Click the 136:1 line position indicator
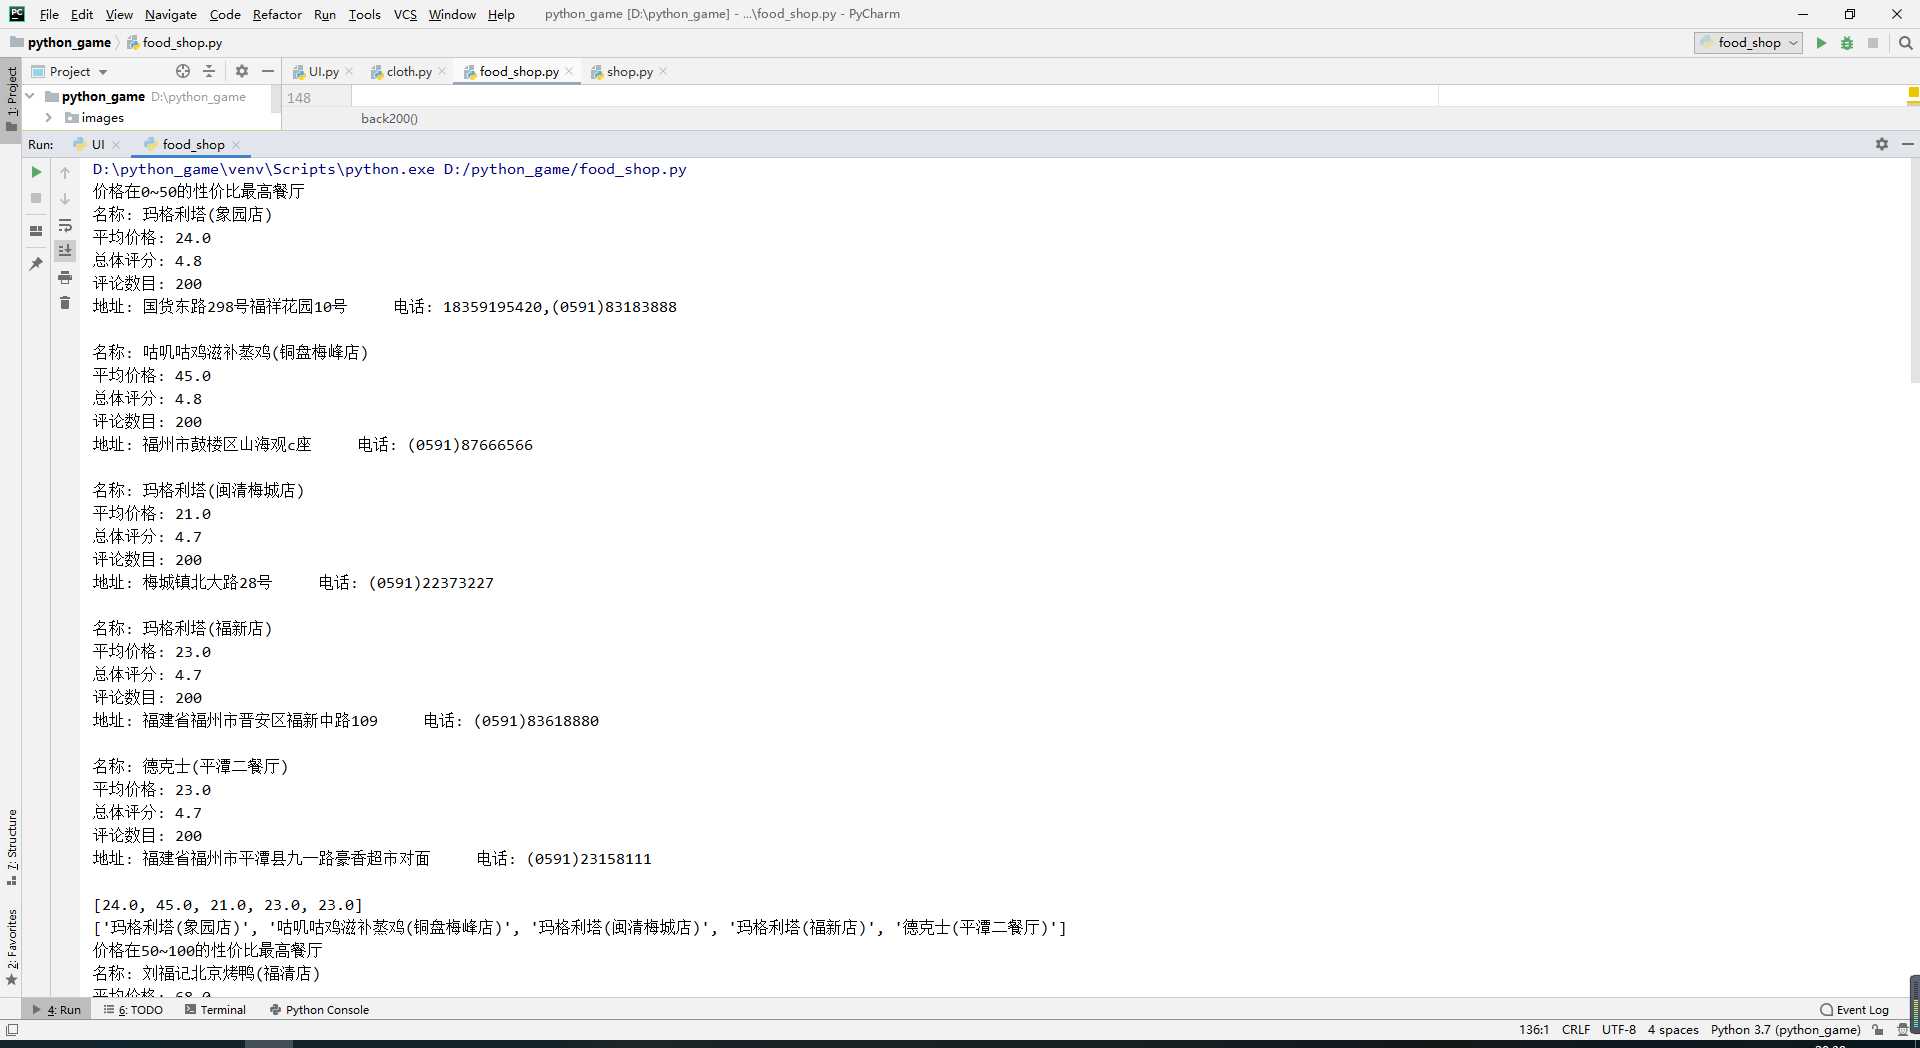The image size is (1920, 1048). pos(1534,1030)
